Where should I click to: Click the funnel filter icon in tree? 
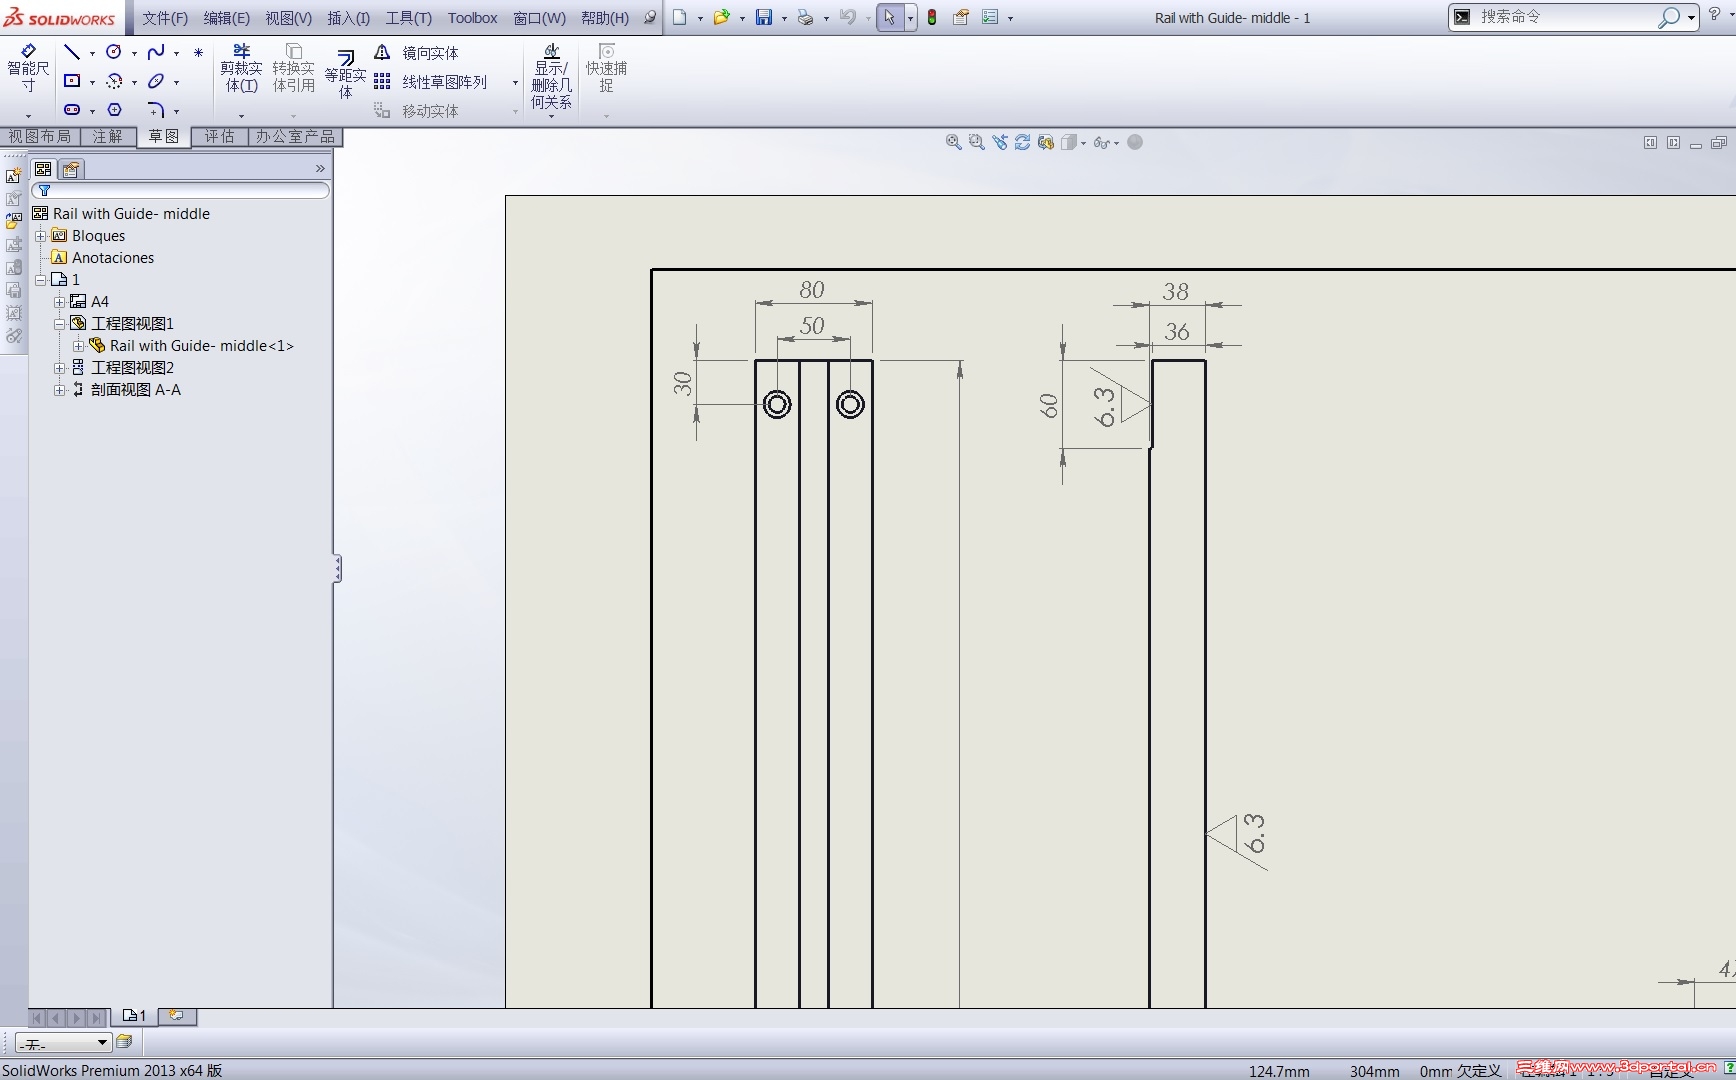[44, 190]
